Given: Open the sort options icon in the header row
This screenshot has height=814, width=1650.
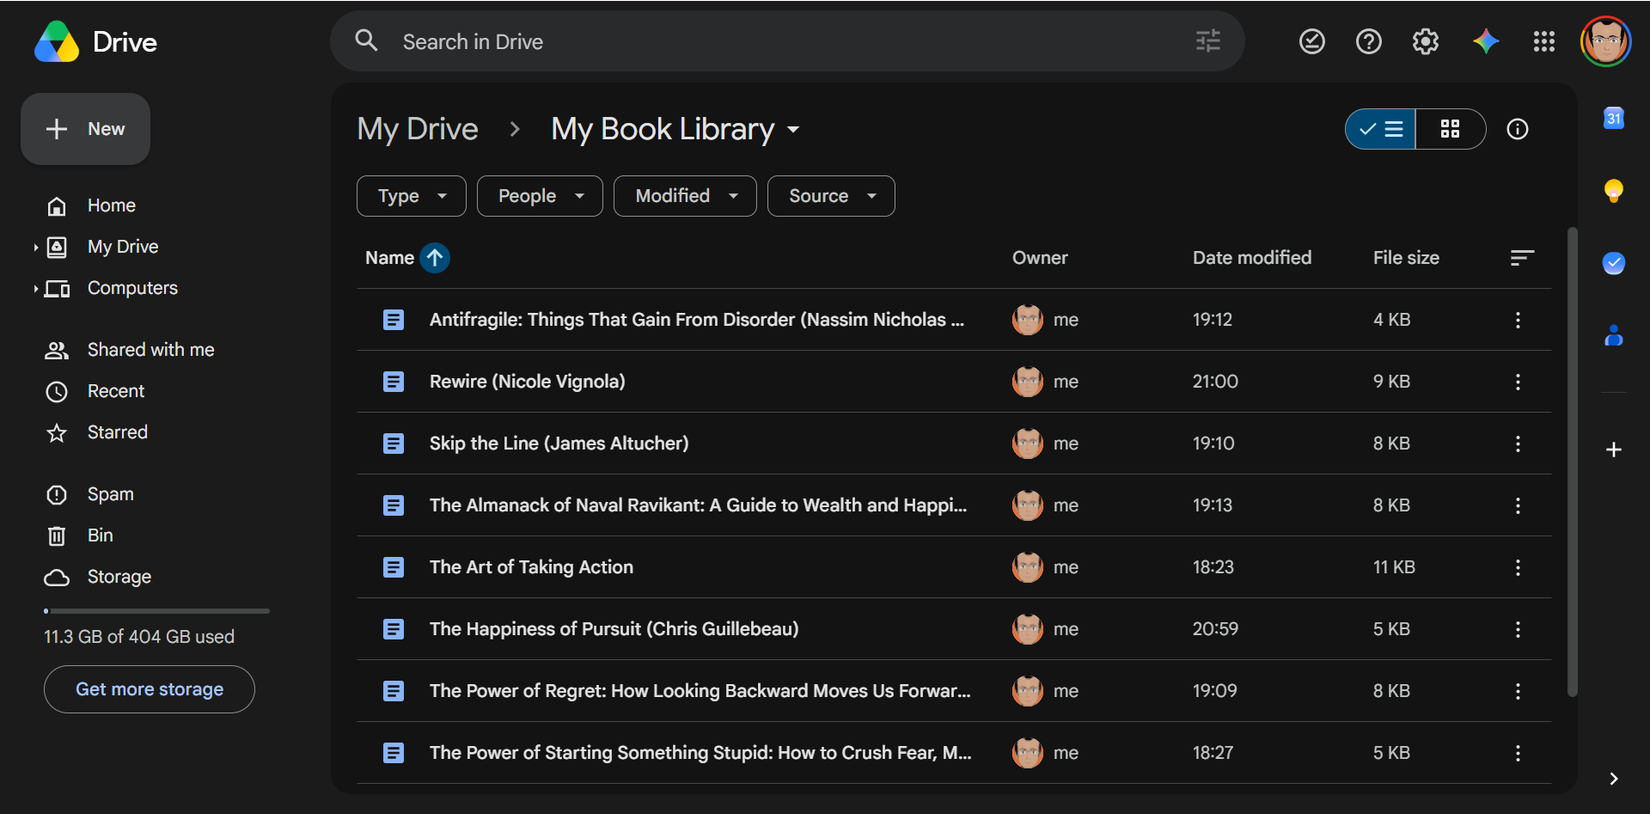Looking at the screenshot, I should click(x=1521, y=258).
